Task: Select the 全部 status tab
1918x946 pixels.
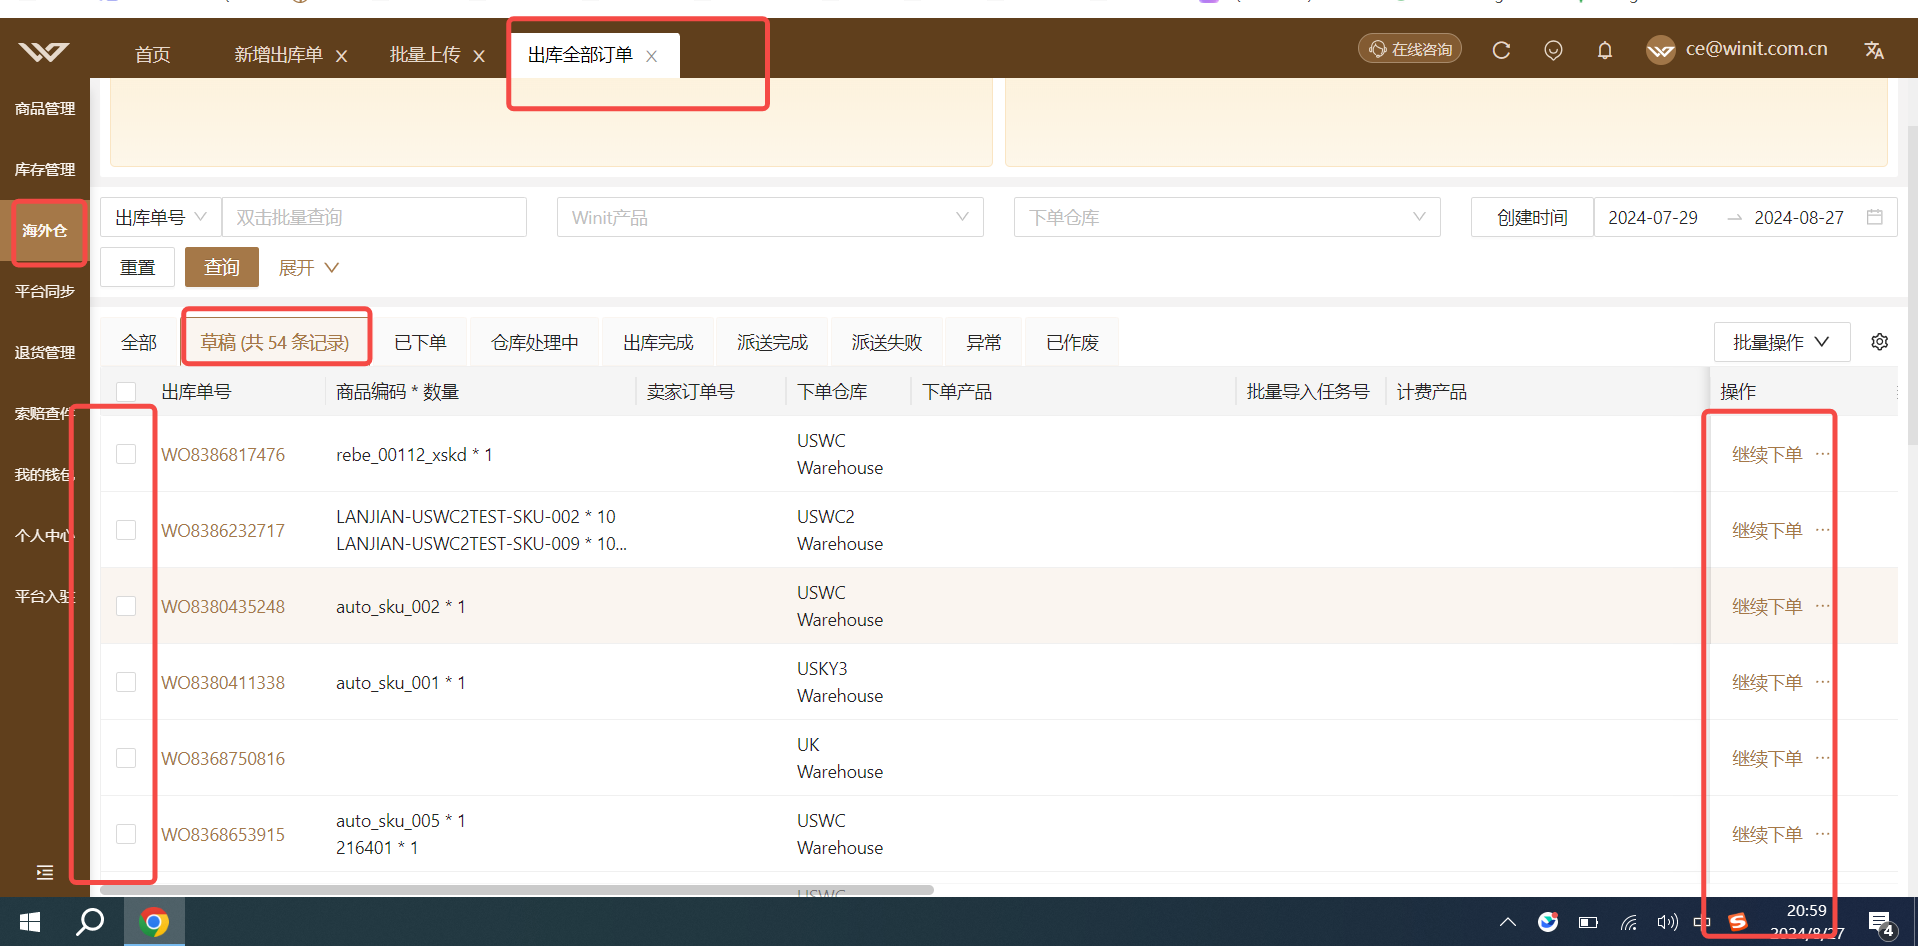Action: pyautogui.click(x=139, y=343)
